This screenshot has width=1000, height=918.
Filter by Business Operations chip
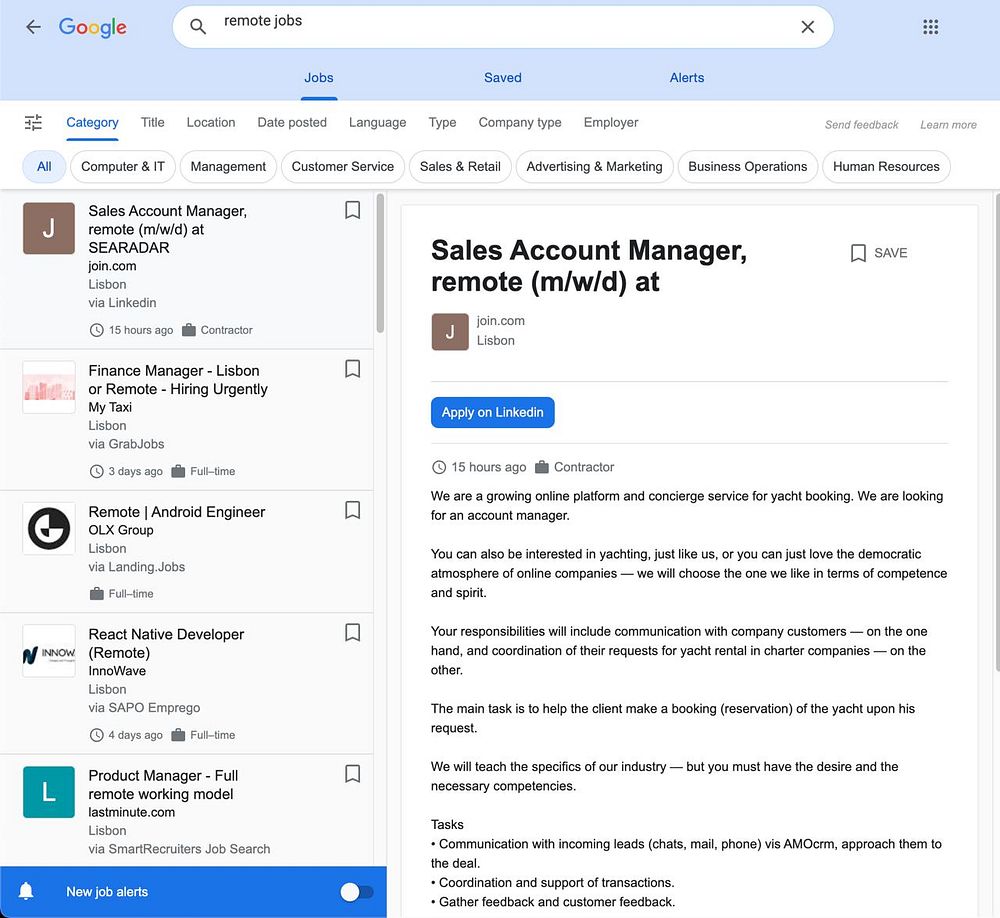pyautogui.click(x=747, y=167)
